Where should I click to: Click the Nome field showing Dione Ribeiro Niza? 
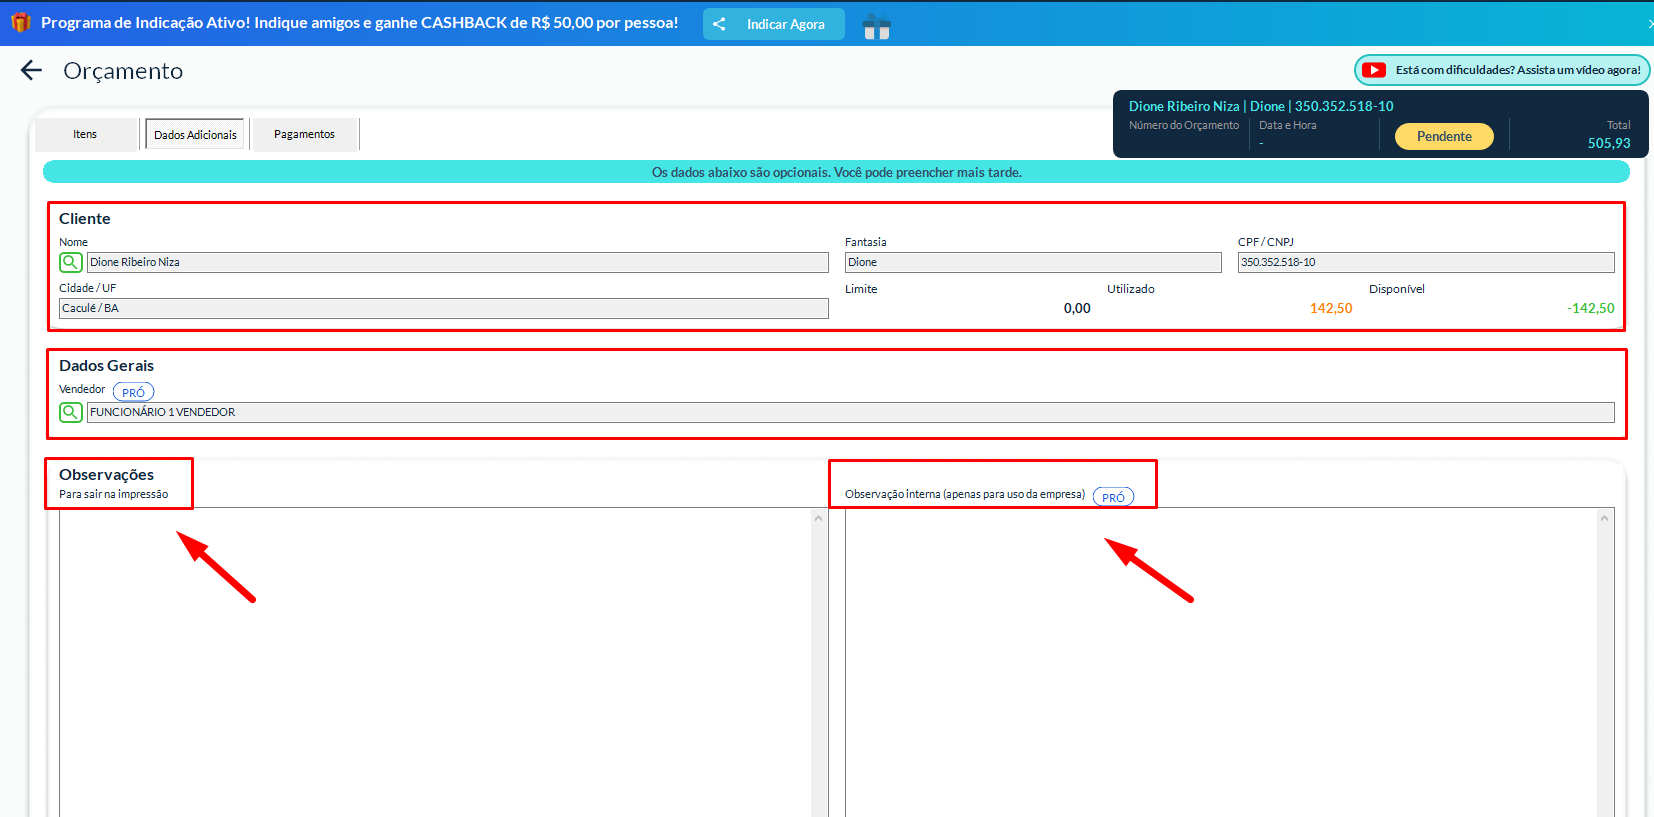click(457, 262)
